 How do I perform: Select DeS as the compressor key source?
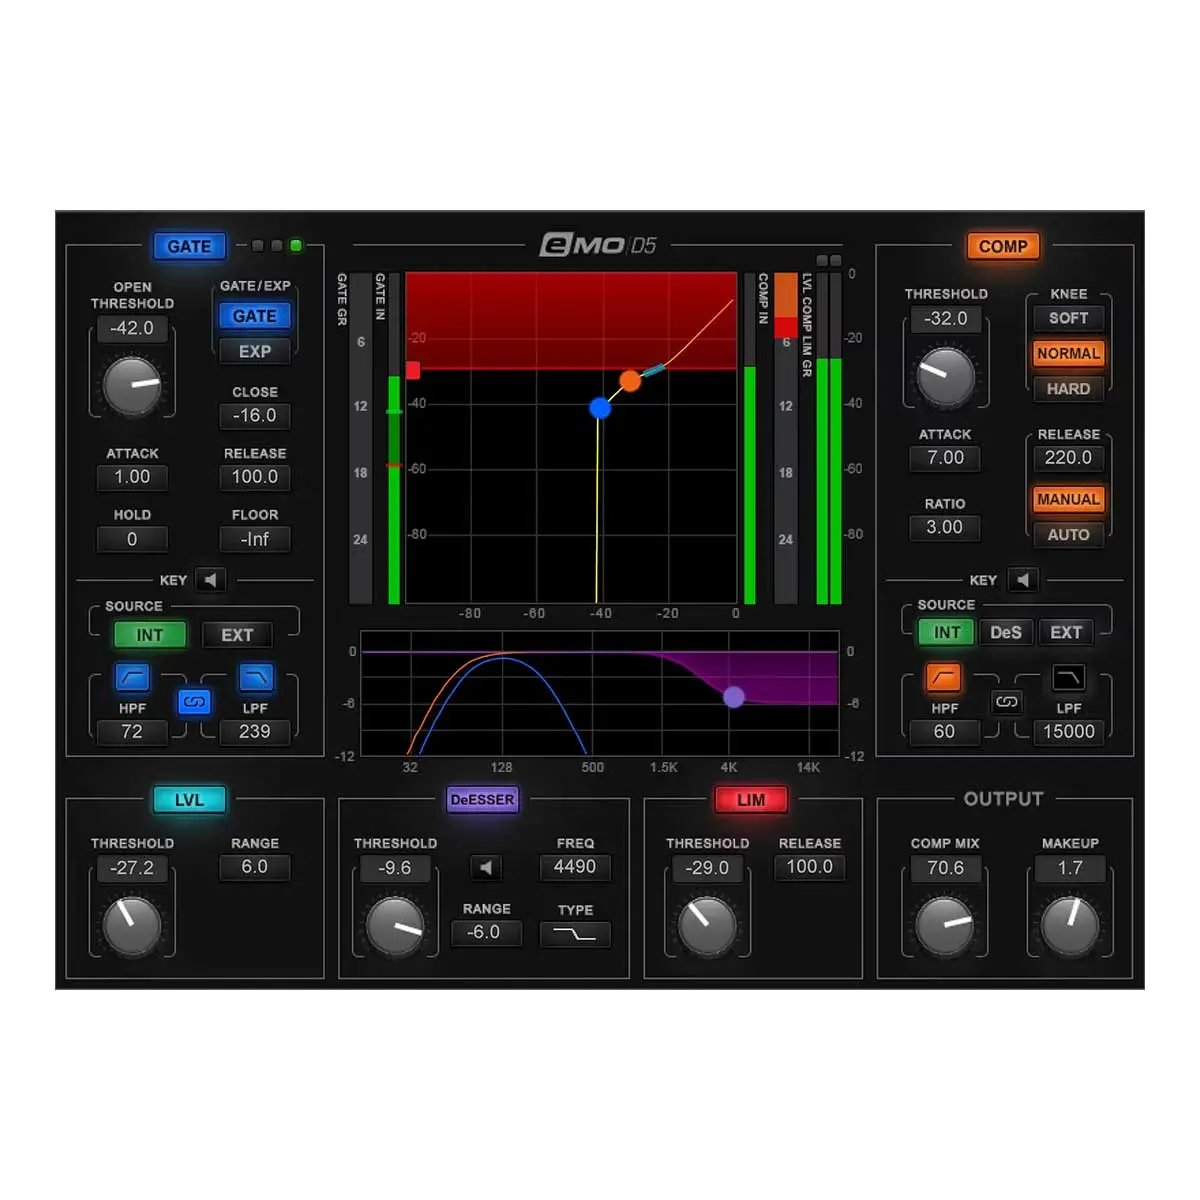1006,632
